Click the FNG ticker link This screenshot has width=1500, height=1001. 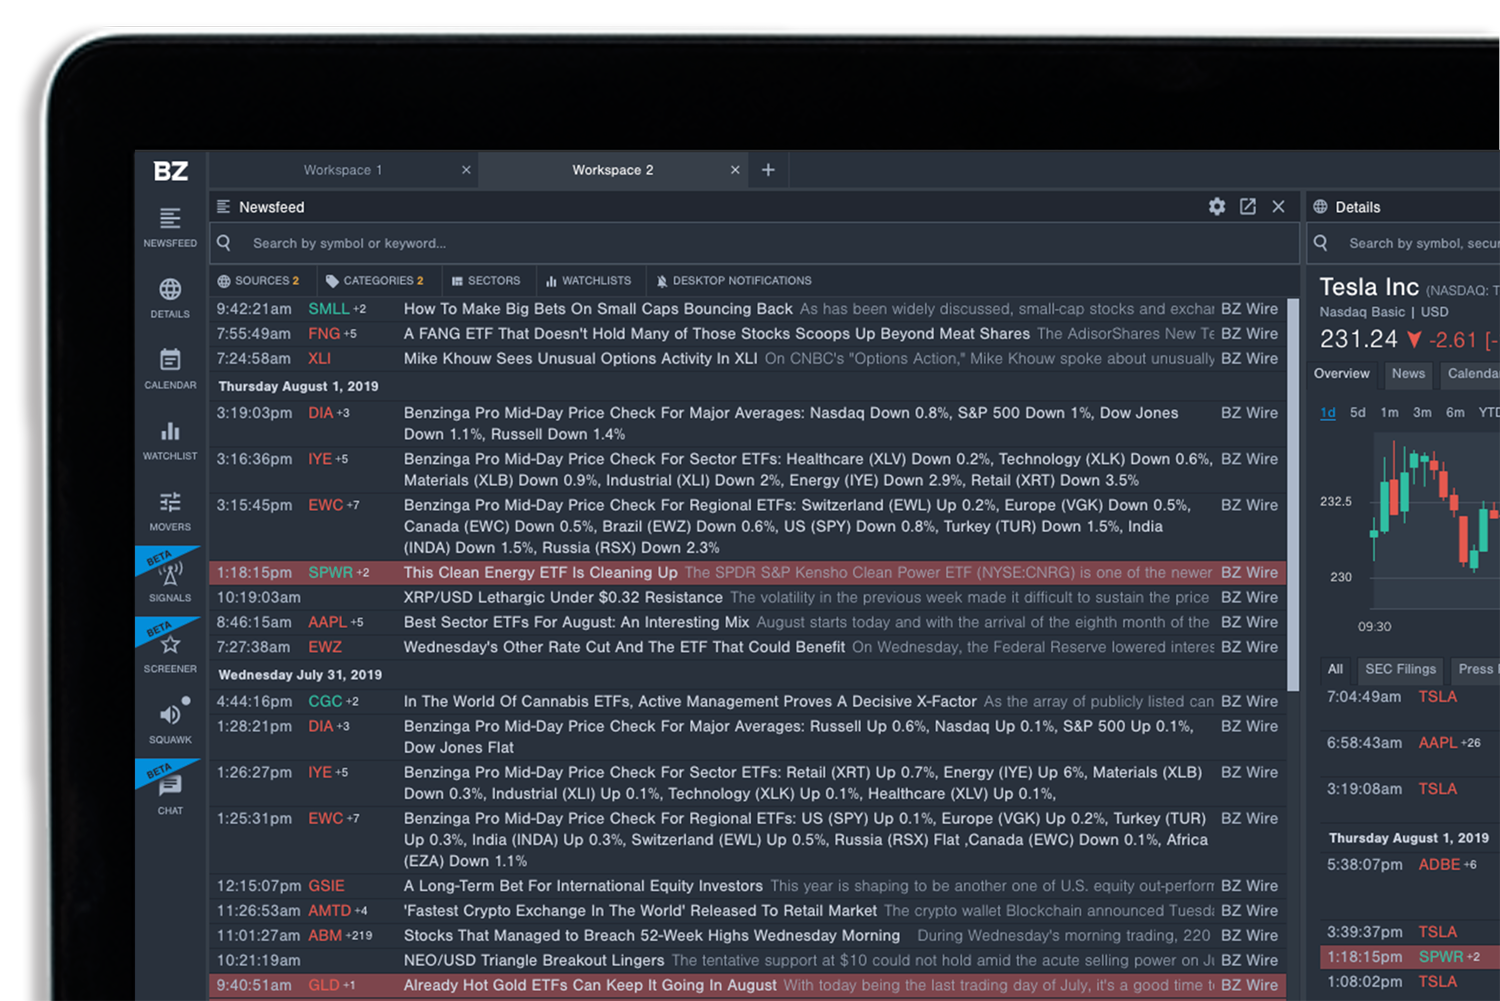pyautogui.click(x=324, y=334)
